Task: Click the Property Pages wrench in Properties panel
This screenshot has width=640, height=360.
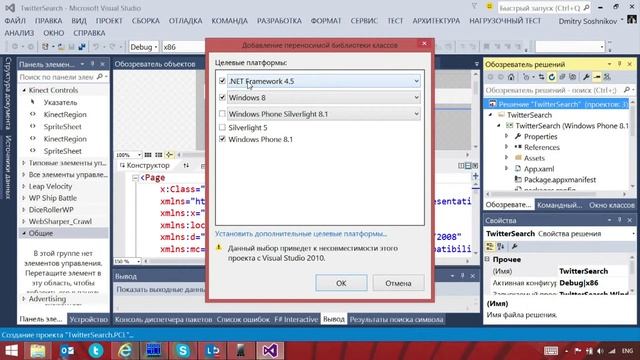Action: pos(515,247)
